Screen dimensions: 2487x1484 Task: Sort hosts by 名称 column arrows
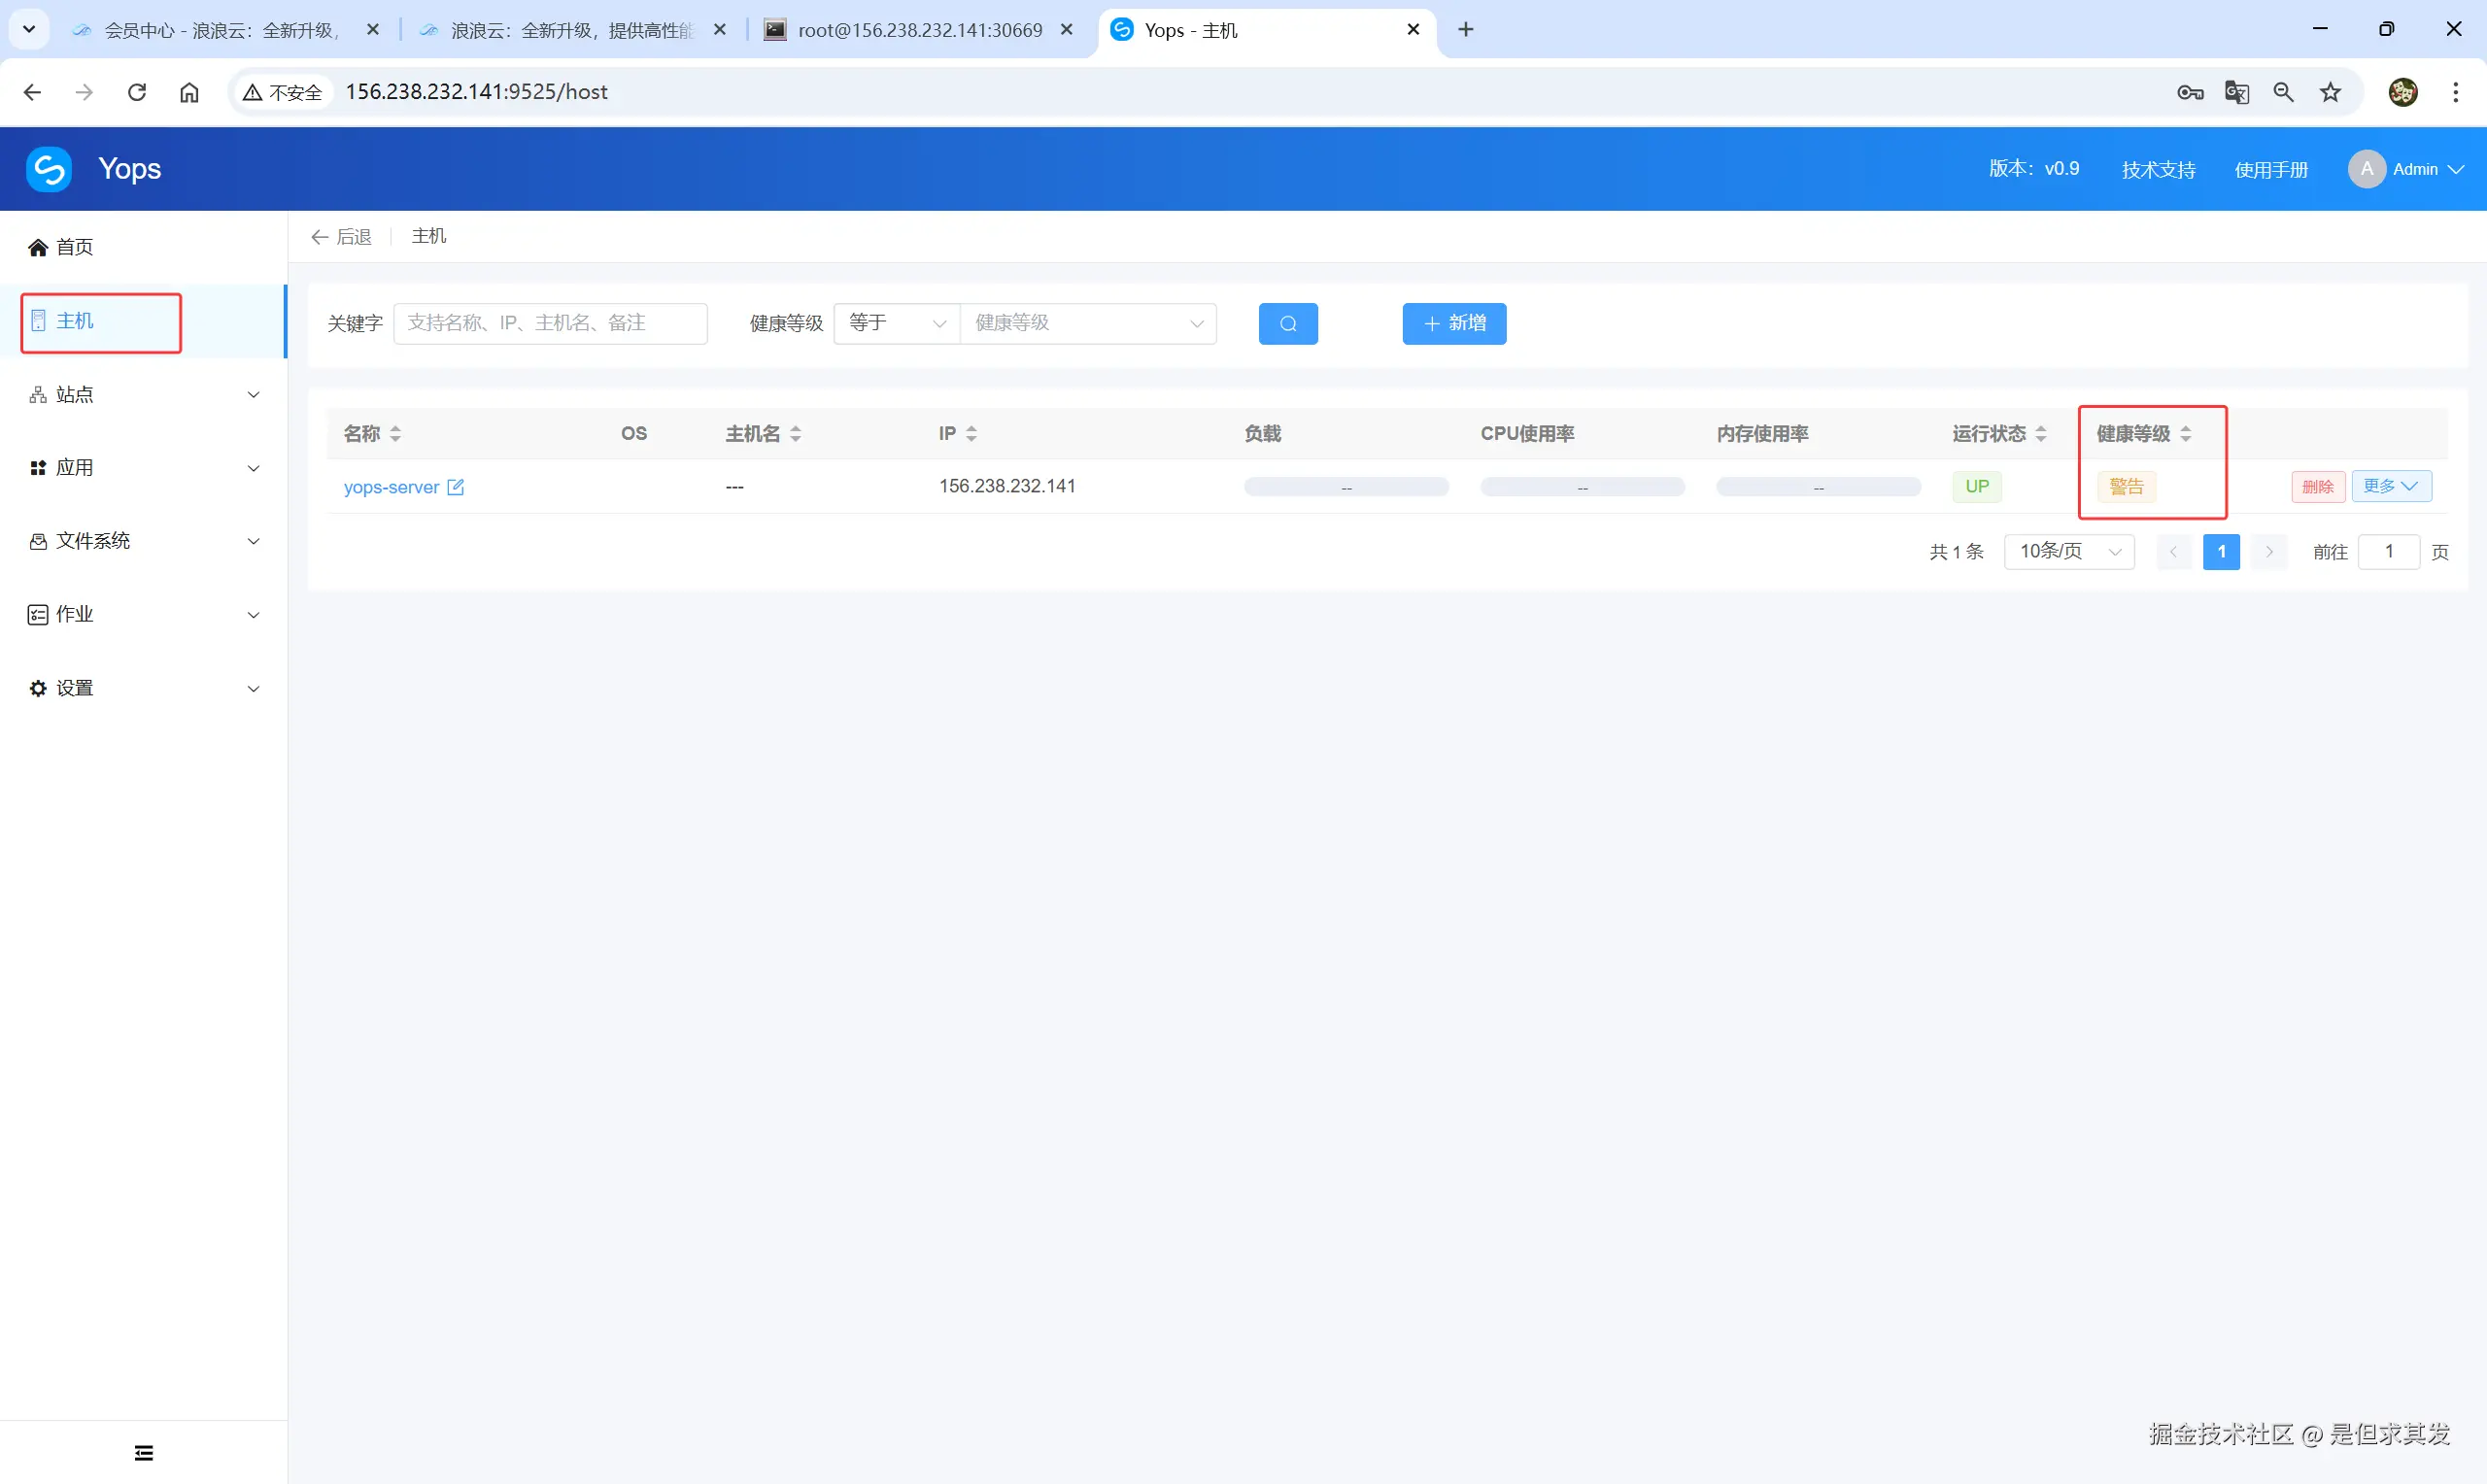396,434
